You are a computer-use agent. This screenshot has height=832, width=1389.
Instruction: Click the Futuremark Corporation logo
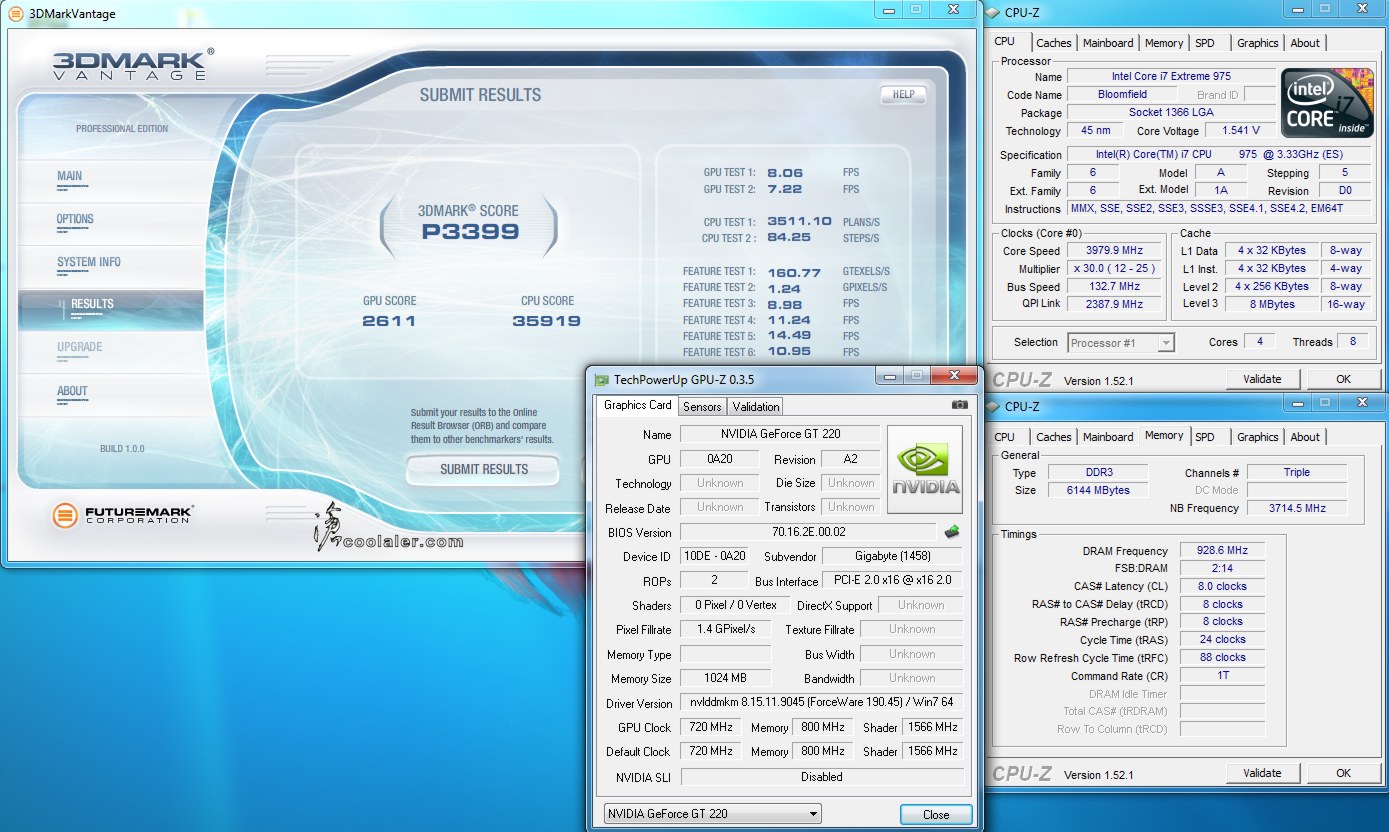click(x=122, y=515)
